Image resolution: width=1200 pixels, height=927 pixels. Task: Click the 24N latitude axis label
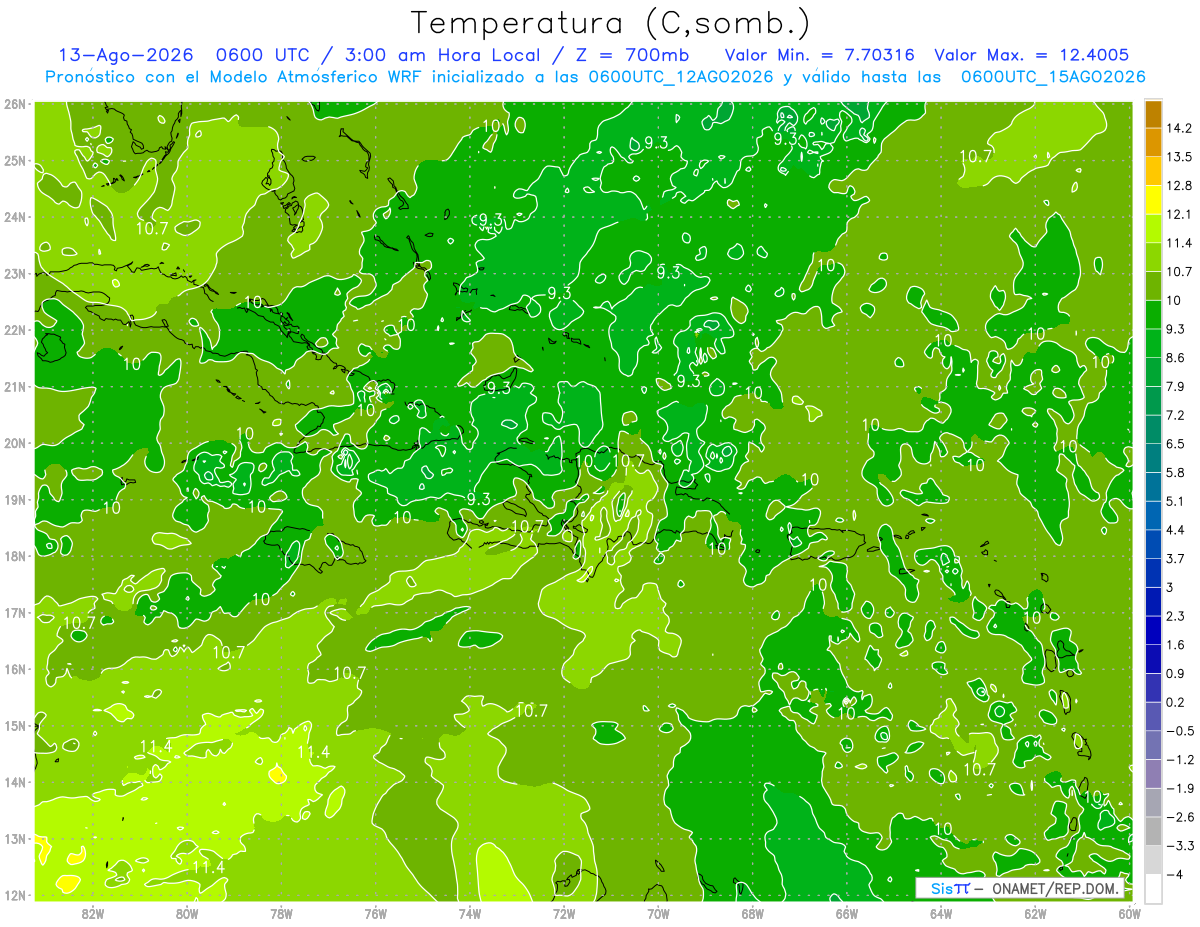[x=14, y=217]
